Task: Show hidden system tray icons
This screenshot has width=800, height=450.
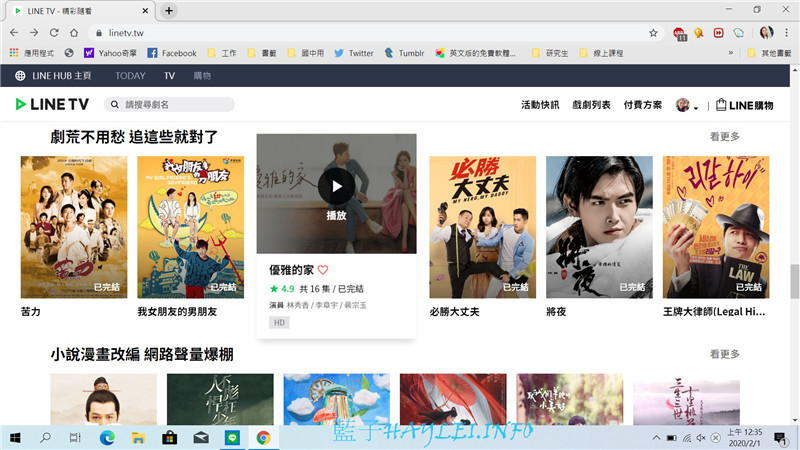Action: pos(656,438)
